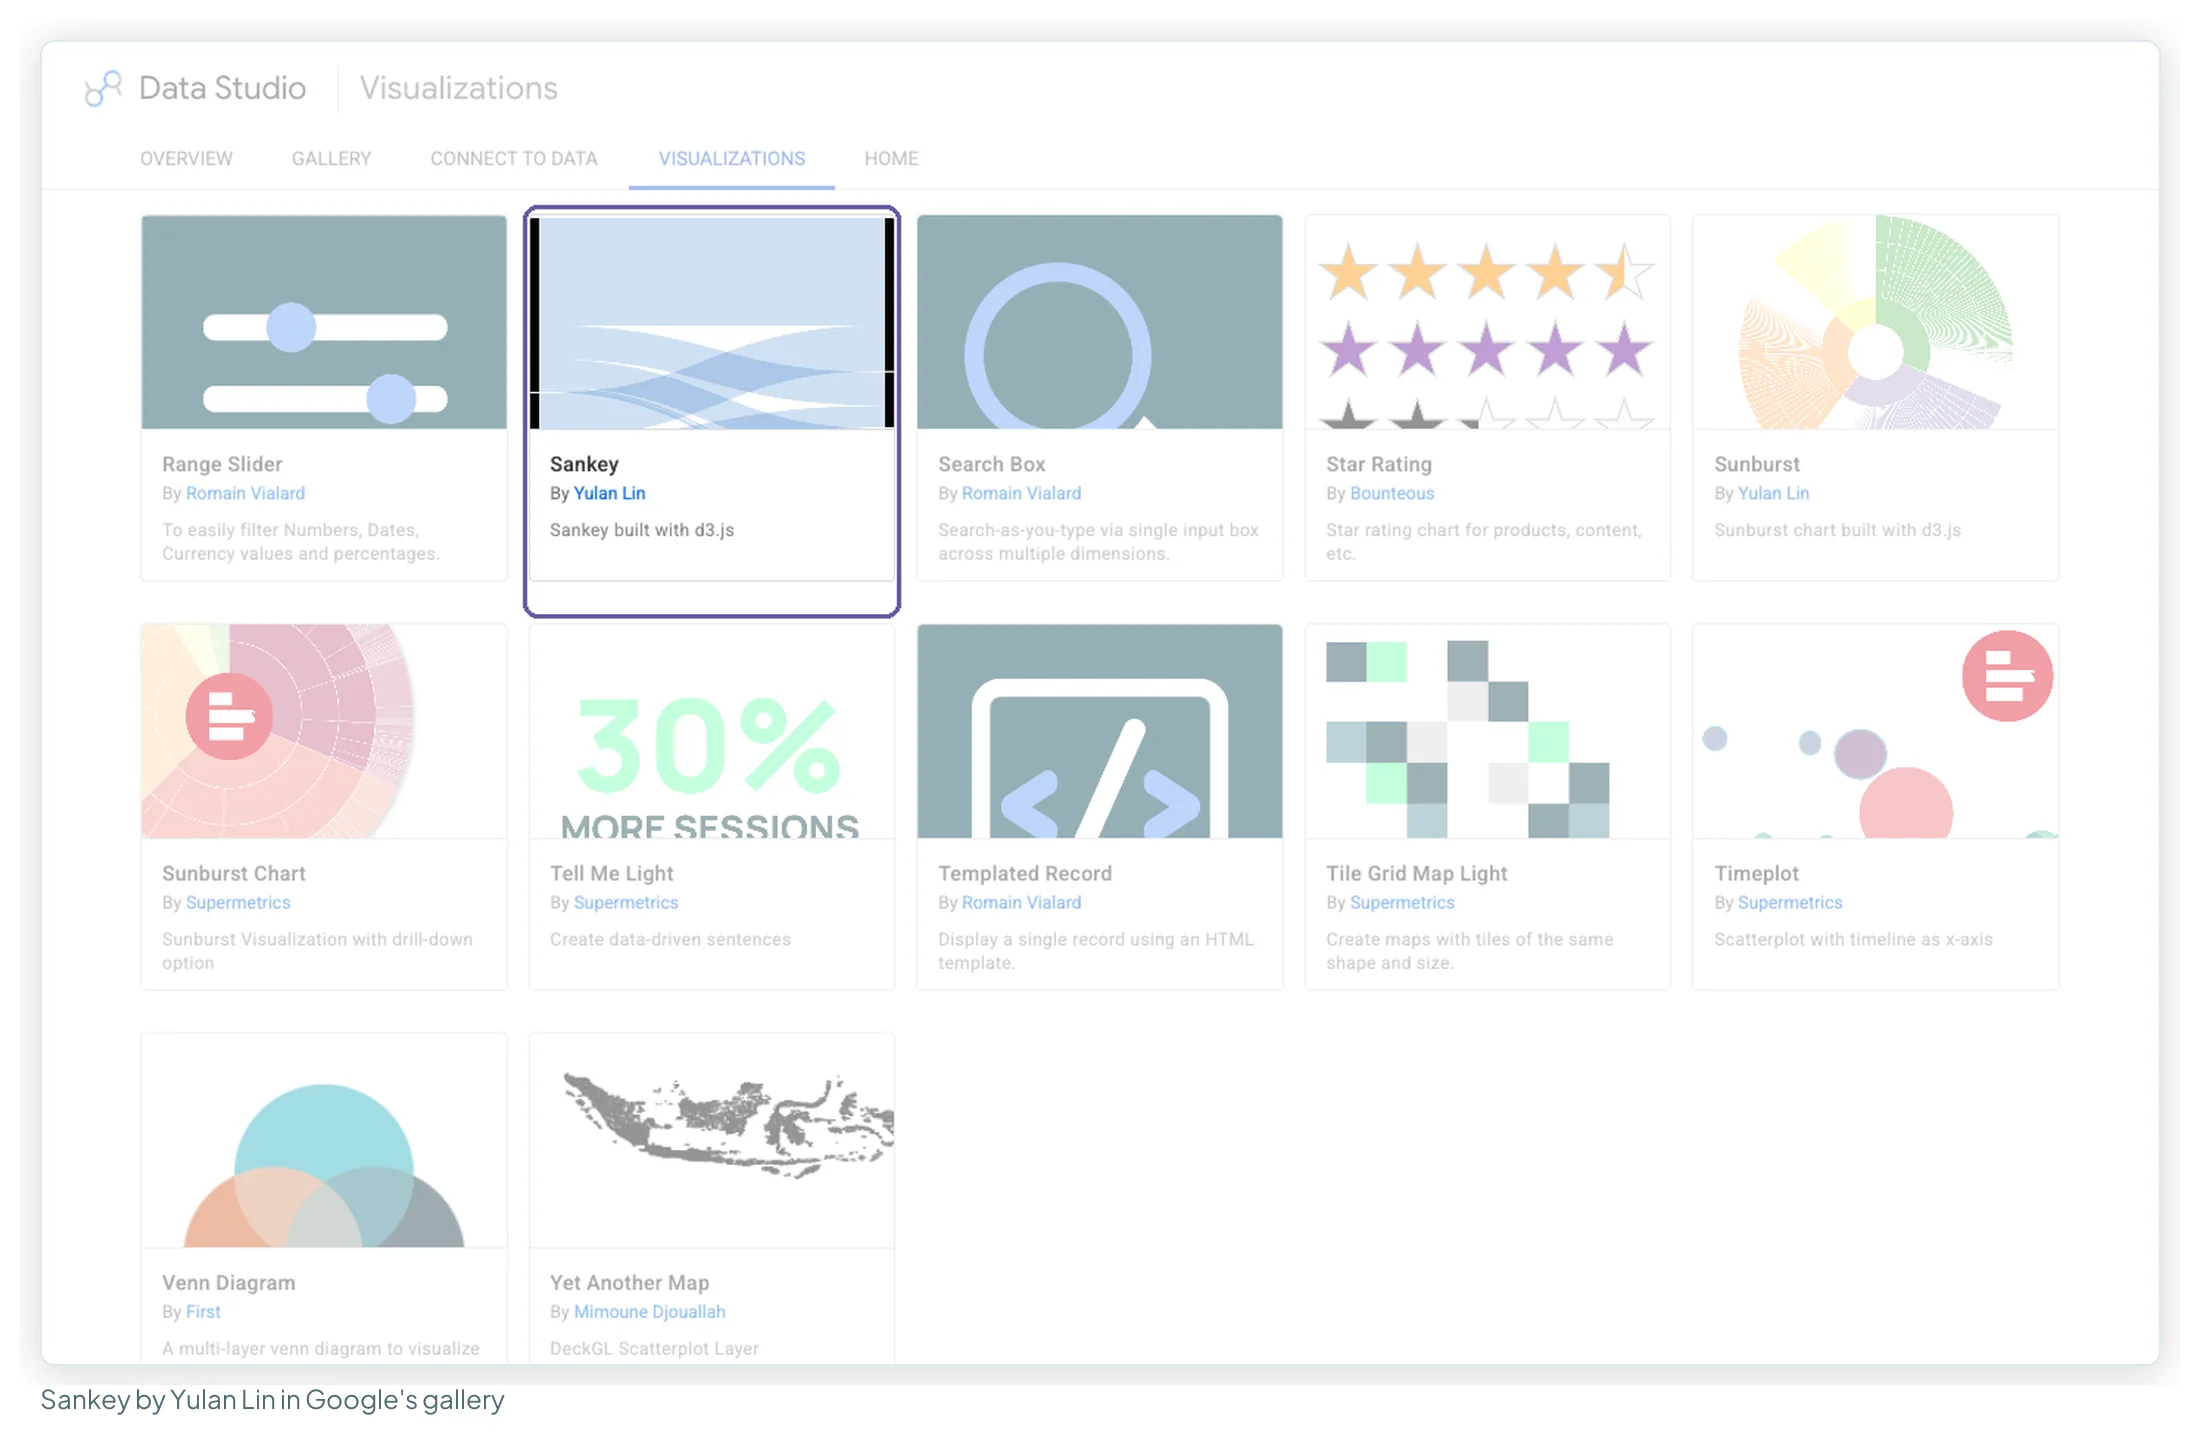Open the Sunburst Chart thumbnail by Supermetrics
The width and height of the screenshot is (2200, 1439).
point(324,731)
